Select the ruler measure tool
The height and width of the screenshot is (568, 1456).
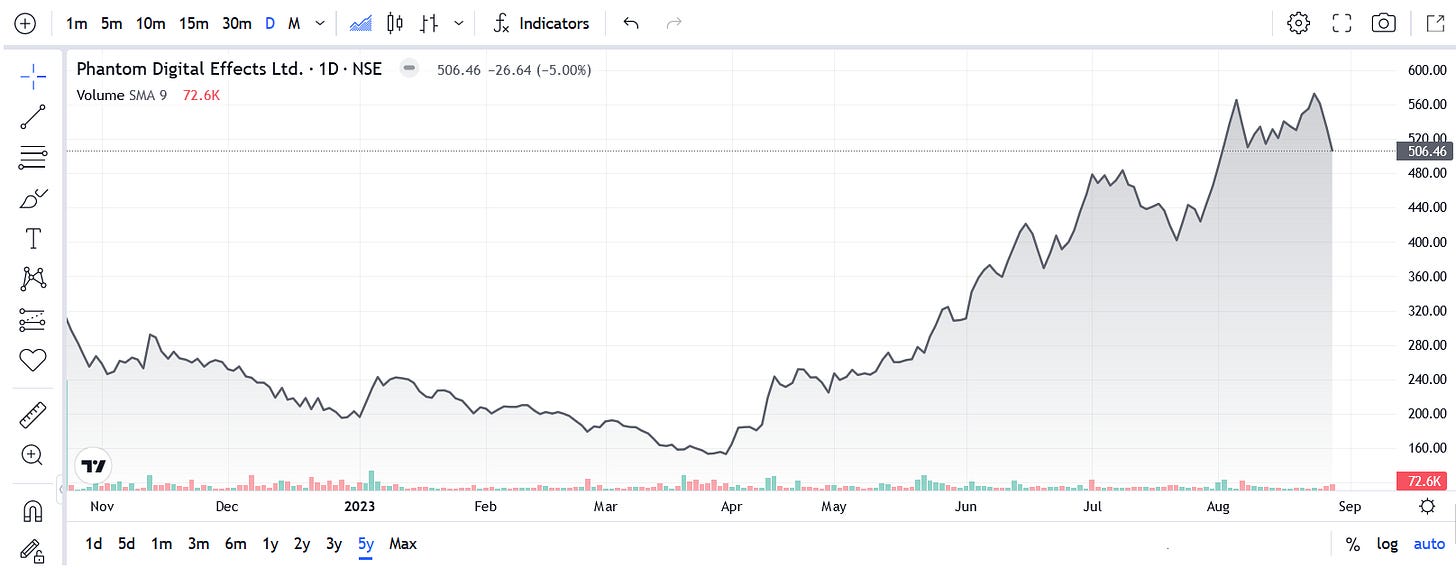pyautogui.click(x=33, y=414)
